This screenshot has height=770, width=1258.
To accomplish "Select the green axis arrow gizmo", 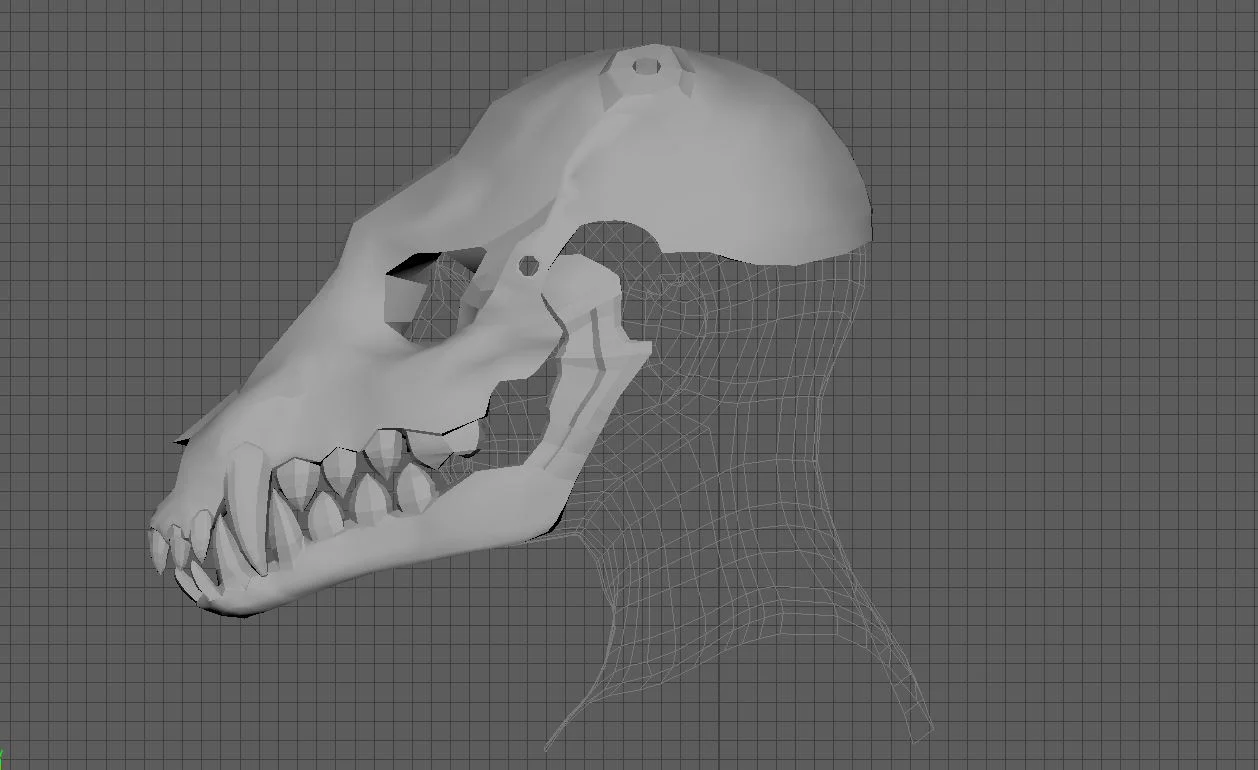I will [4, 755].
